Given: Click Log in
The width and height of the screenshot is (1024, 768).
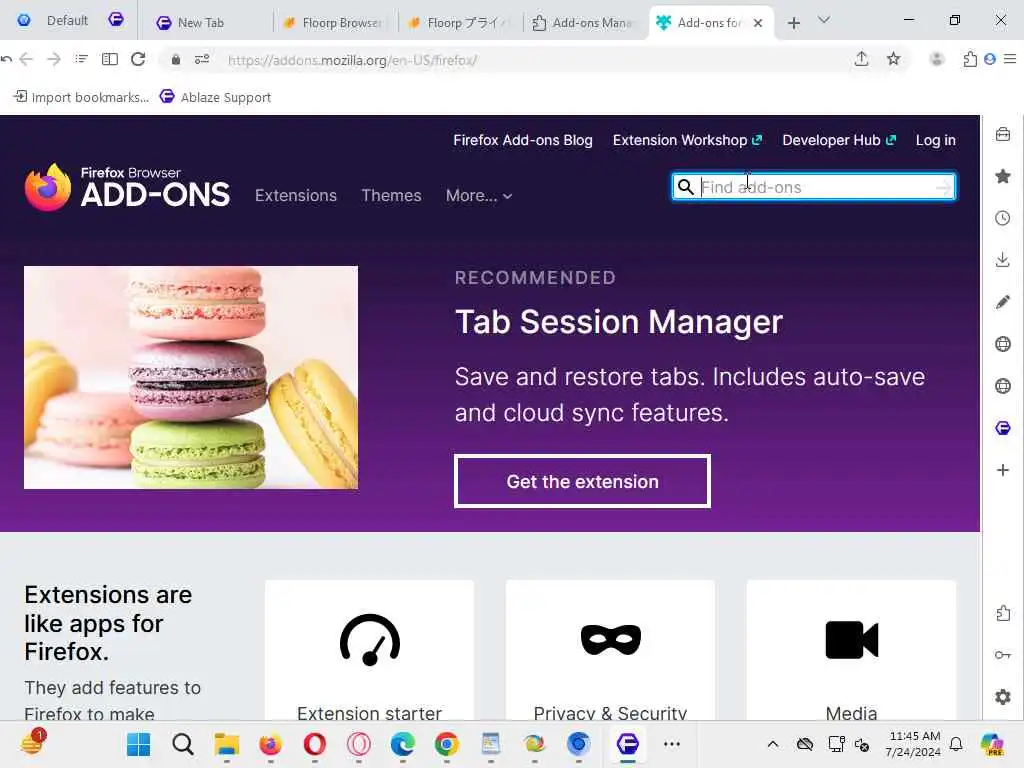Looking at the screenshot, I should (x=935, y=140).
